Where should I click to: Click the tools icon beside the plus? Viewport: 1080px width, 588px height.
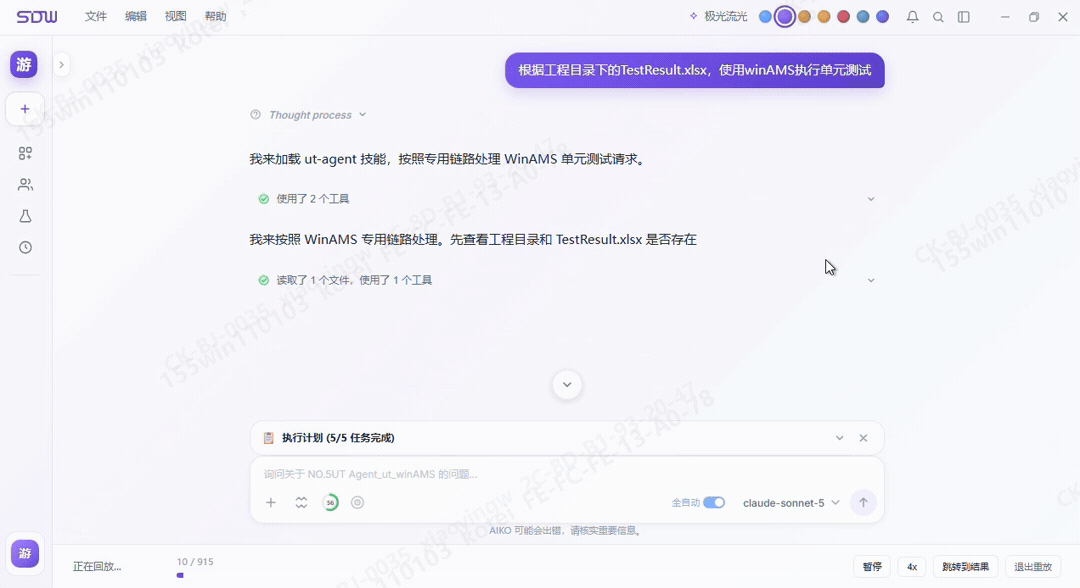pyautogui.click(x=301, y=503)
